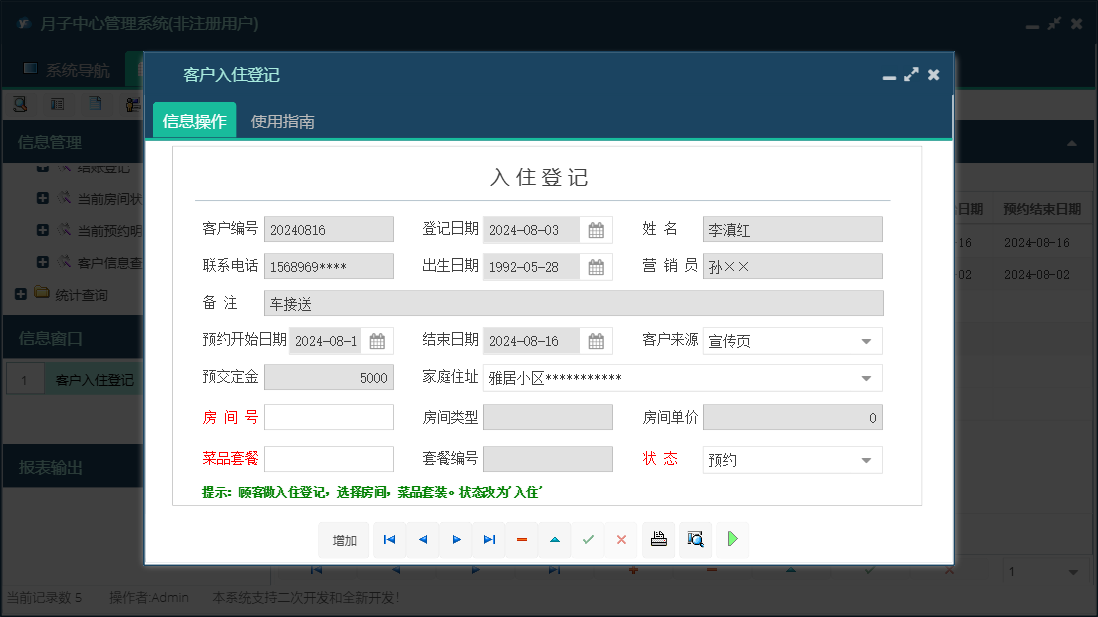Viewport: 1098px width, 617px height.
Task: Edit the record using the teal triangle icon
Action: pos(555,540)
